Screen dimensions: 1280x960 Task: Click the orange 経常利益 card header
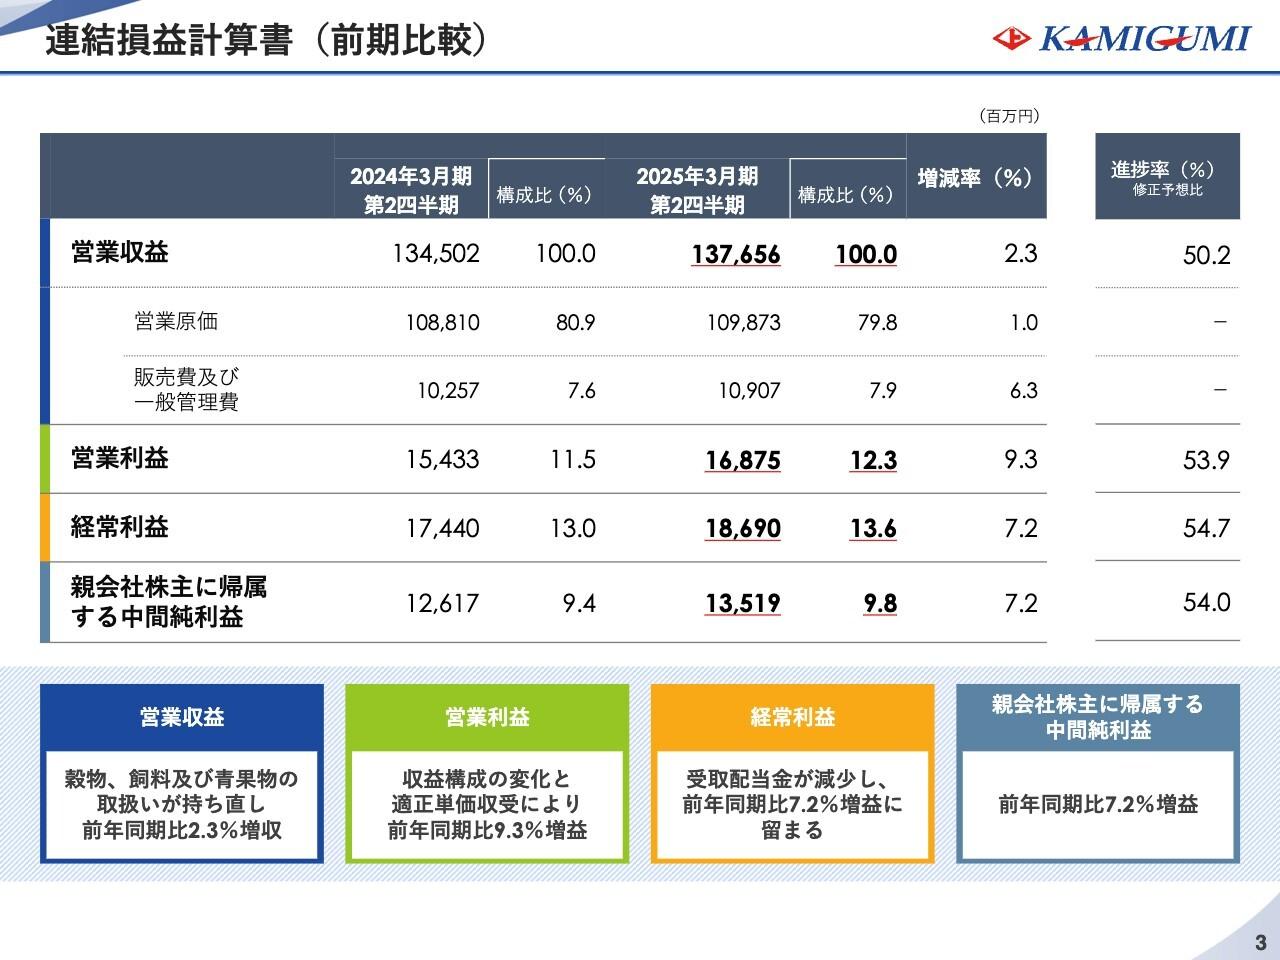click(x=793, y=717)
